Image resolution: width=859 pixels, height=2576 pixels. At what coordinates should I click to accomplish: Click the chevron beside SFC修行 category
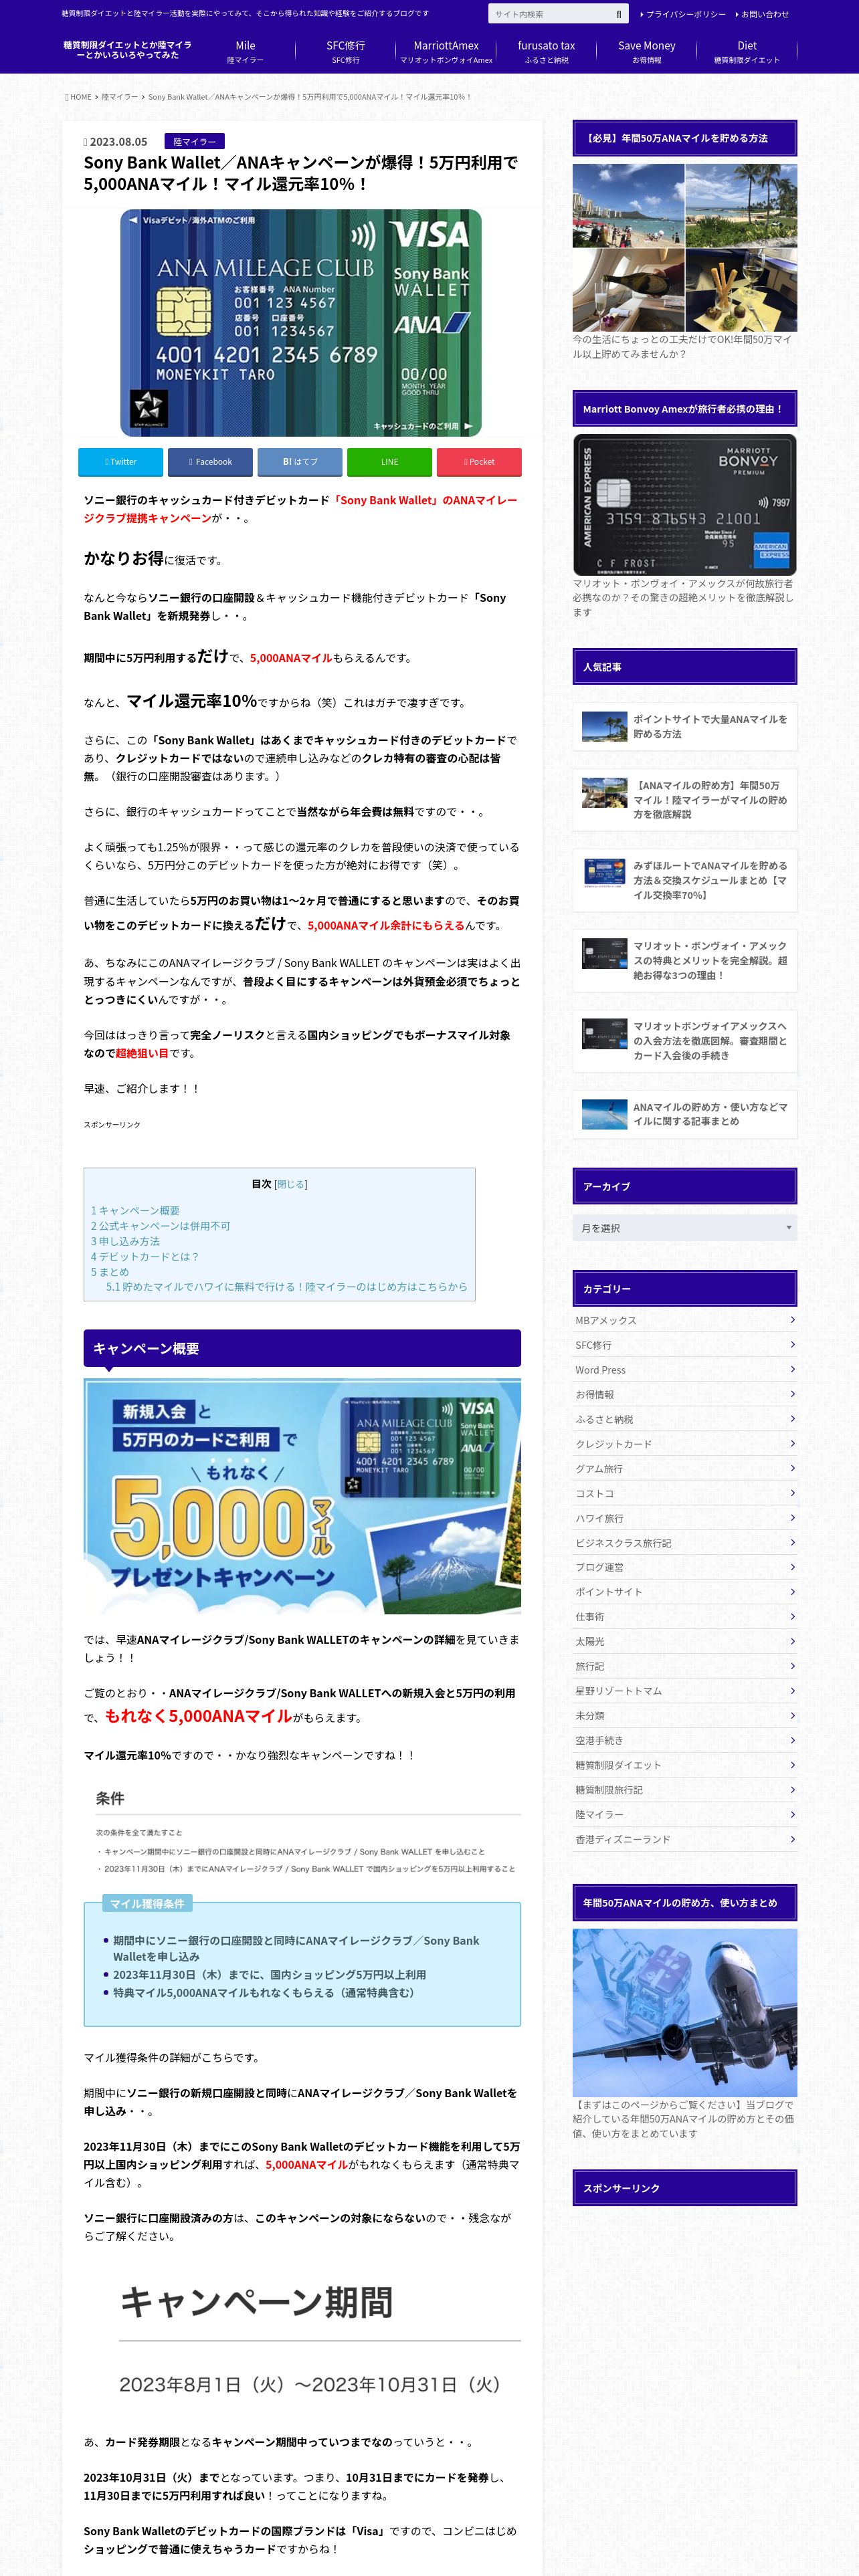coord(792,1345)
